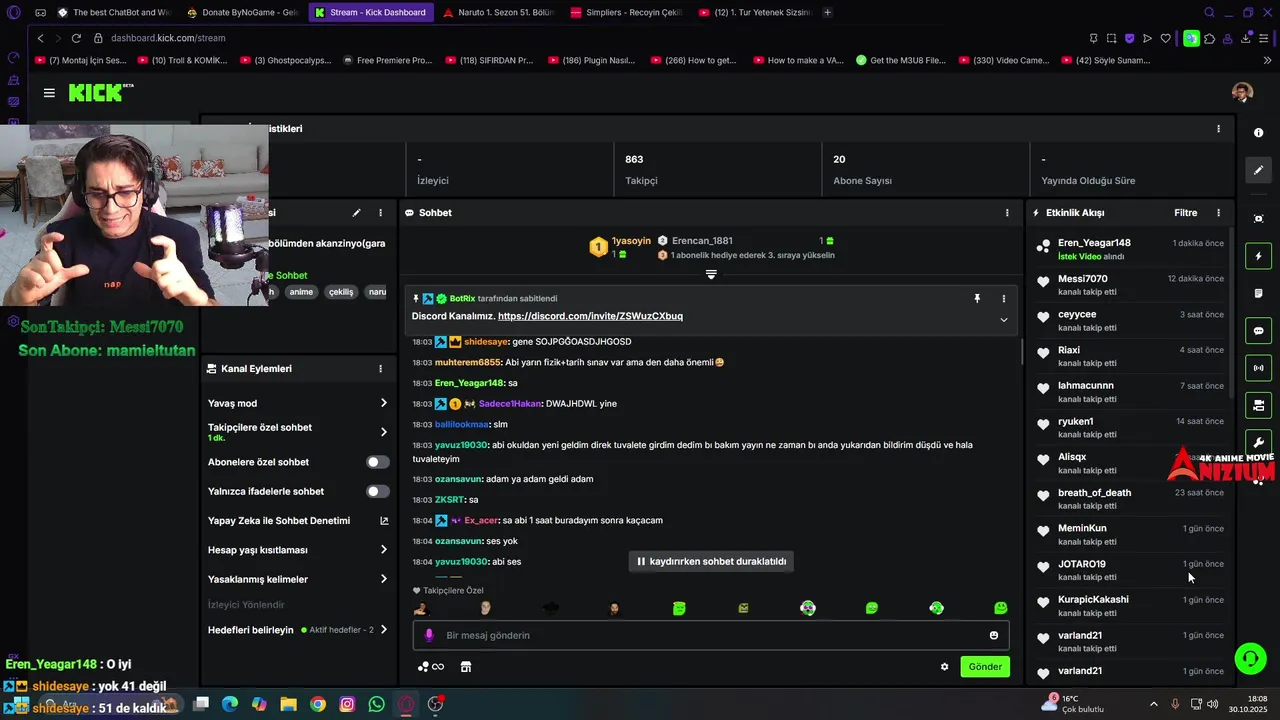Click the emoji picker in message box
The width and height of the screenshot is (1280, 720).
coord(993,635)
